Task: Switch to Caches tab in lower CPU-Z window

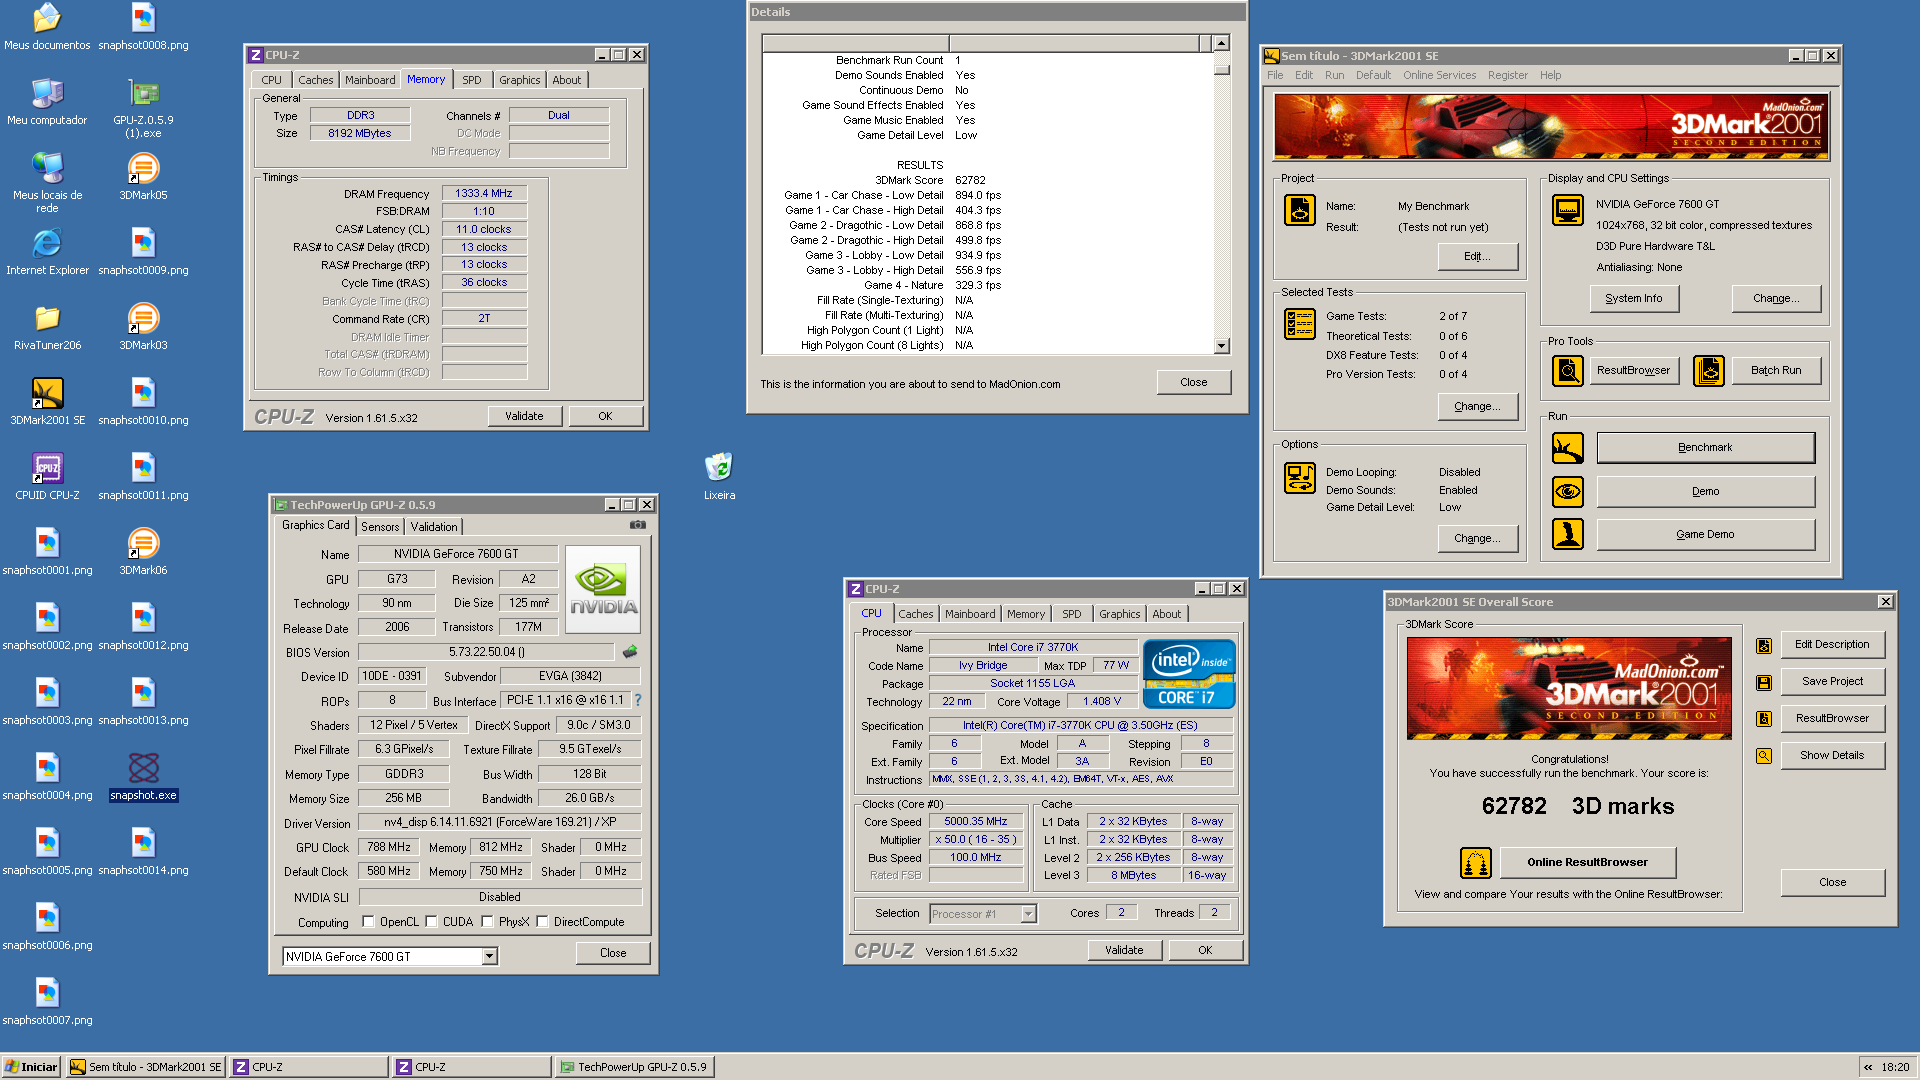Action: [915, 614]
